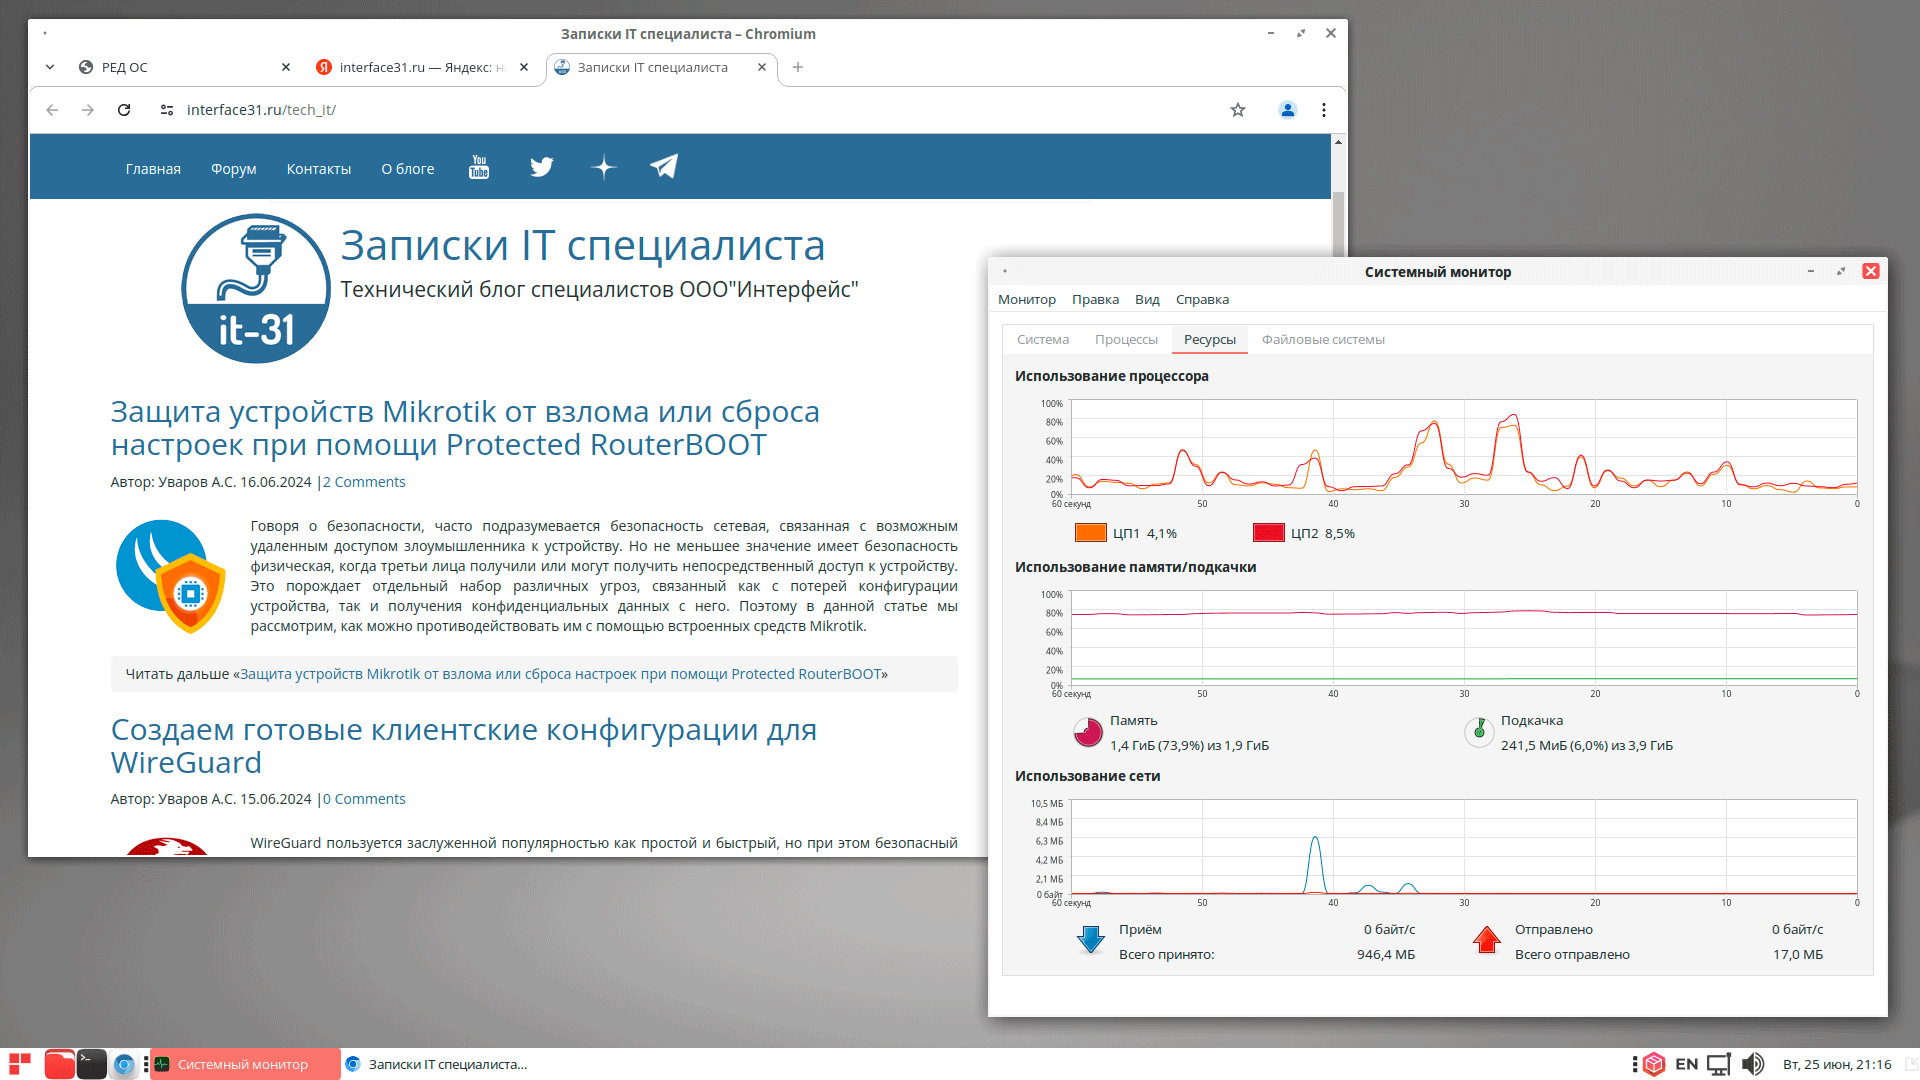Click the volume speaker tray icon
Image resolution: width=1920 pixels, height=1080 pixels.
(x=1752, y=1064)
